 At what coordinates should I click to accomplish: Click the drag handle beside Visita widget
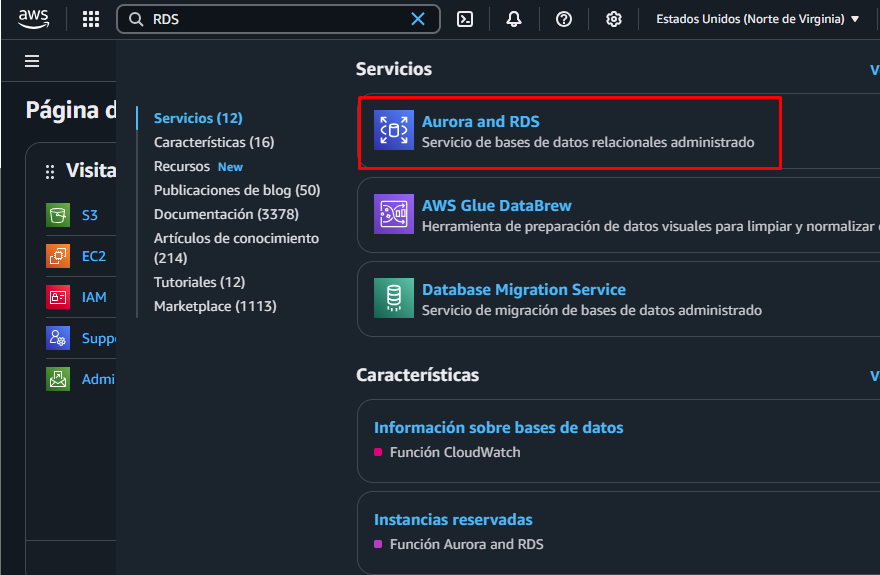click(x=50, y=172)
